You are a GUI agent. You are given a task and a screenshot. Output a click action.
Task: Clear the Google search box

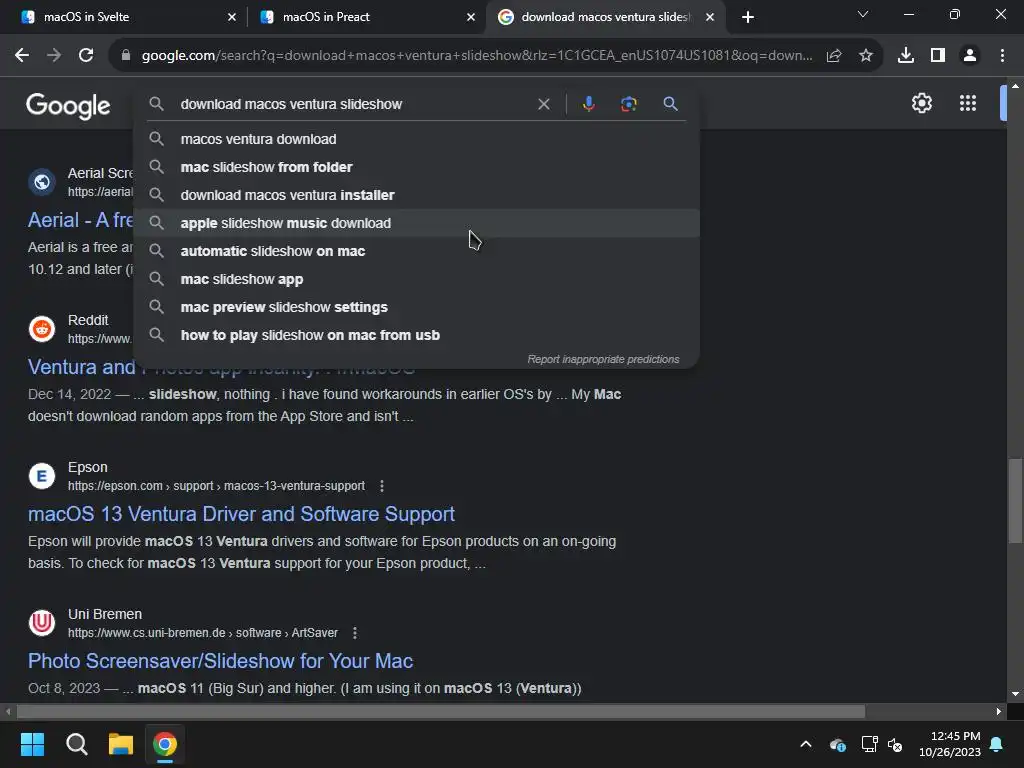click(x=543, y=104)
